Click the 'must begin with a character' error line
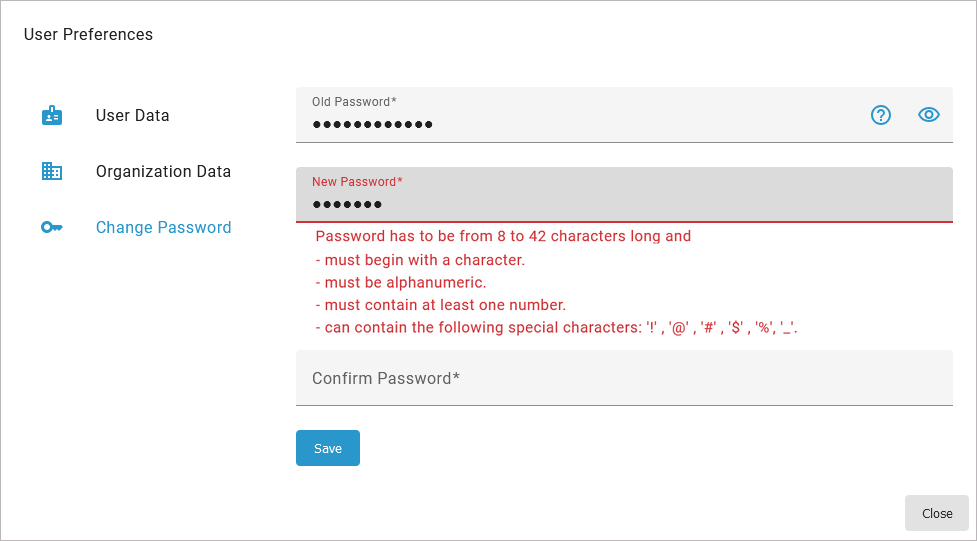This screenshot has height=541, width=977. tap(420, 260)
